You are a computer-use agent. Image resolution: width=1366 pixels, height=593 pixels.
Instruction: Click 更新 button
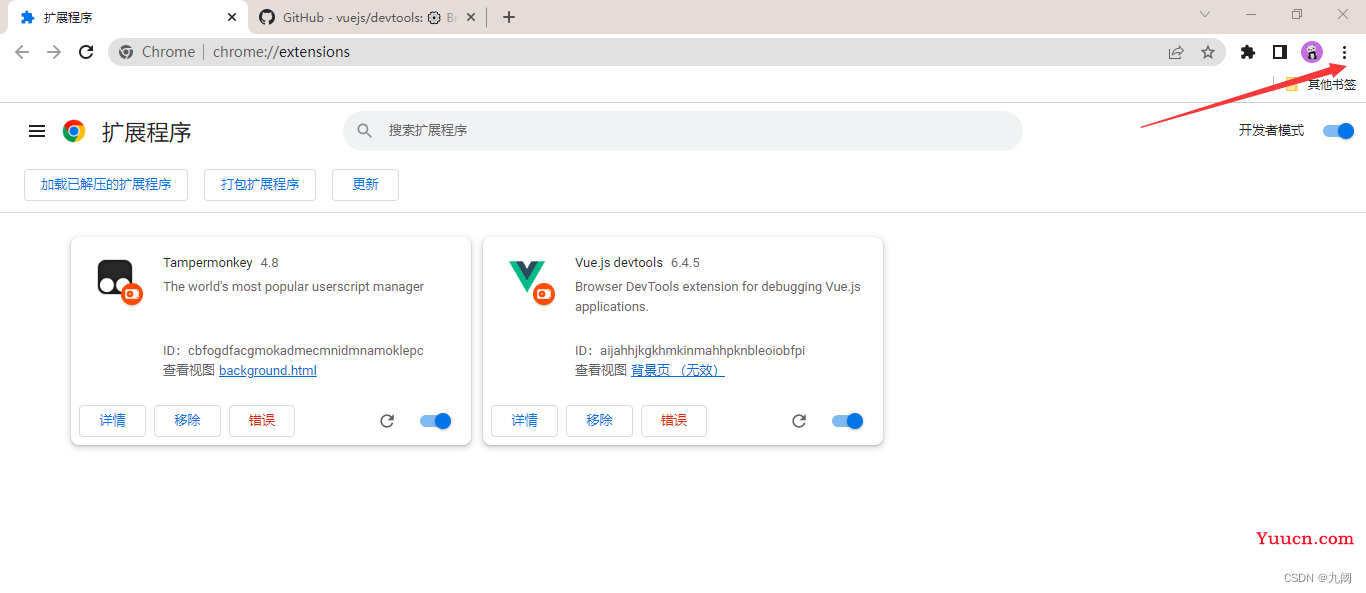coord(365,185)
